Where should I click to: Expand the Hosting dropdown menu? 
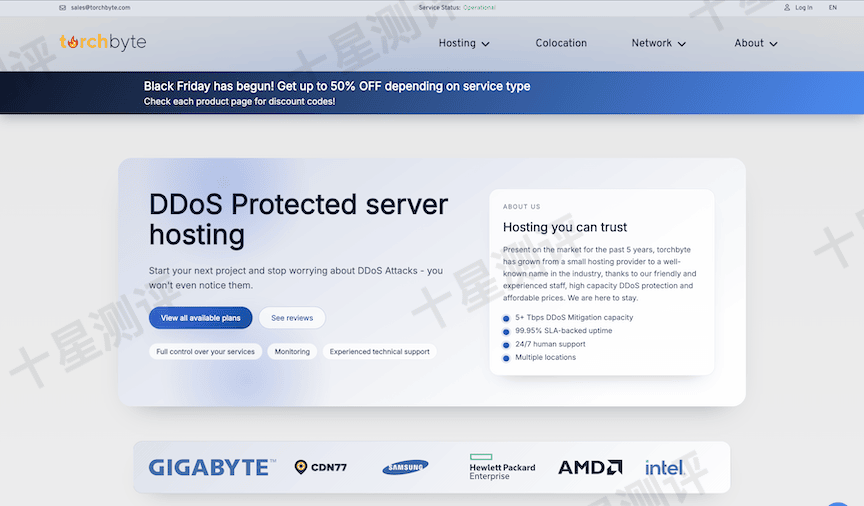click(464, 43)
